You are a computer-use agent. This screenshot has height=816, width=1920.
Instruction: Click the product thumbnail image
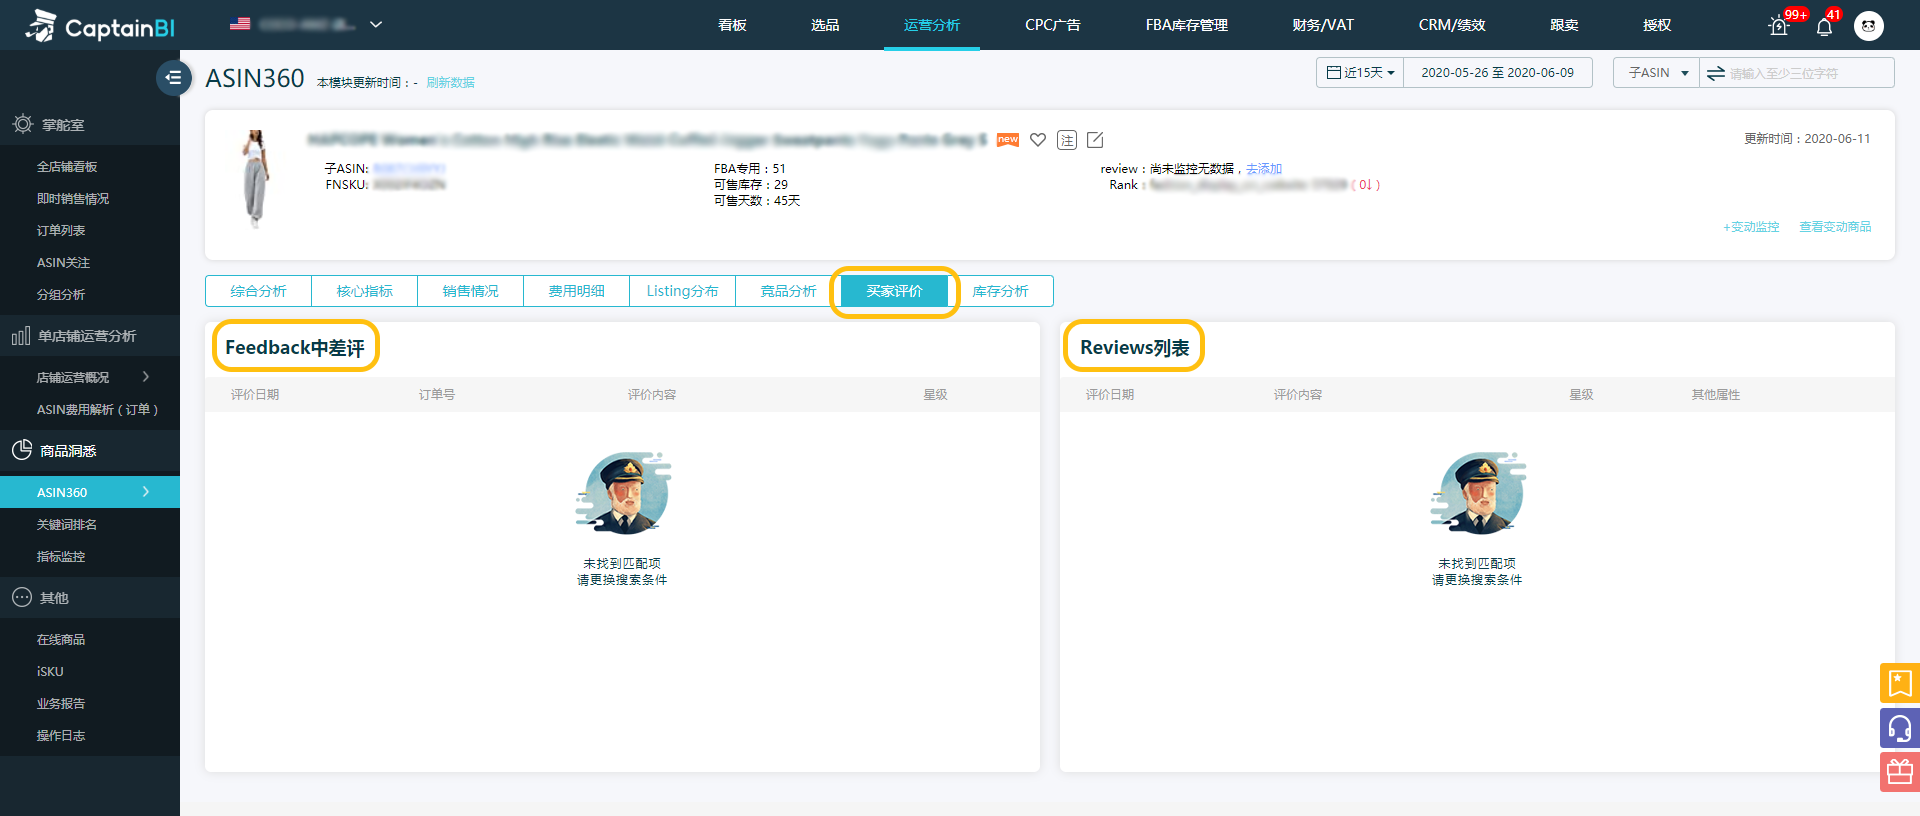pyautogui.click(x=256, y=179)
